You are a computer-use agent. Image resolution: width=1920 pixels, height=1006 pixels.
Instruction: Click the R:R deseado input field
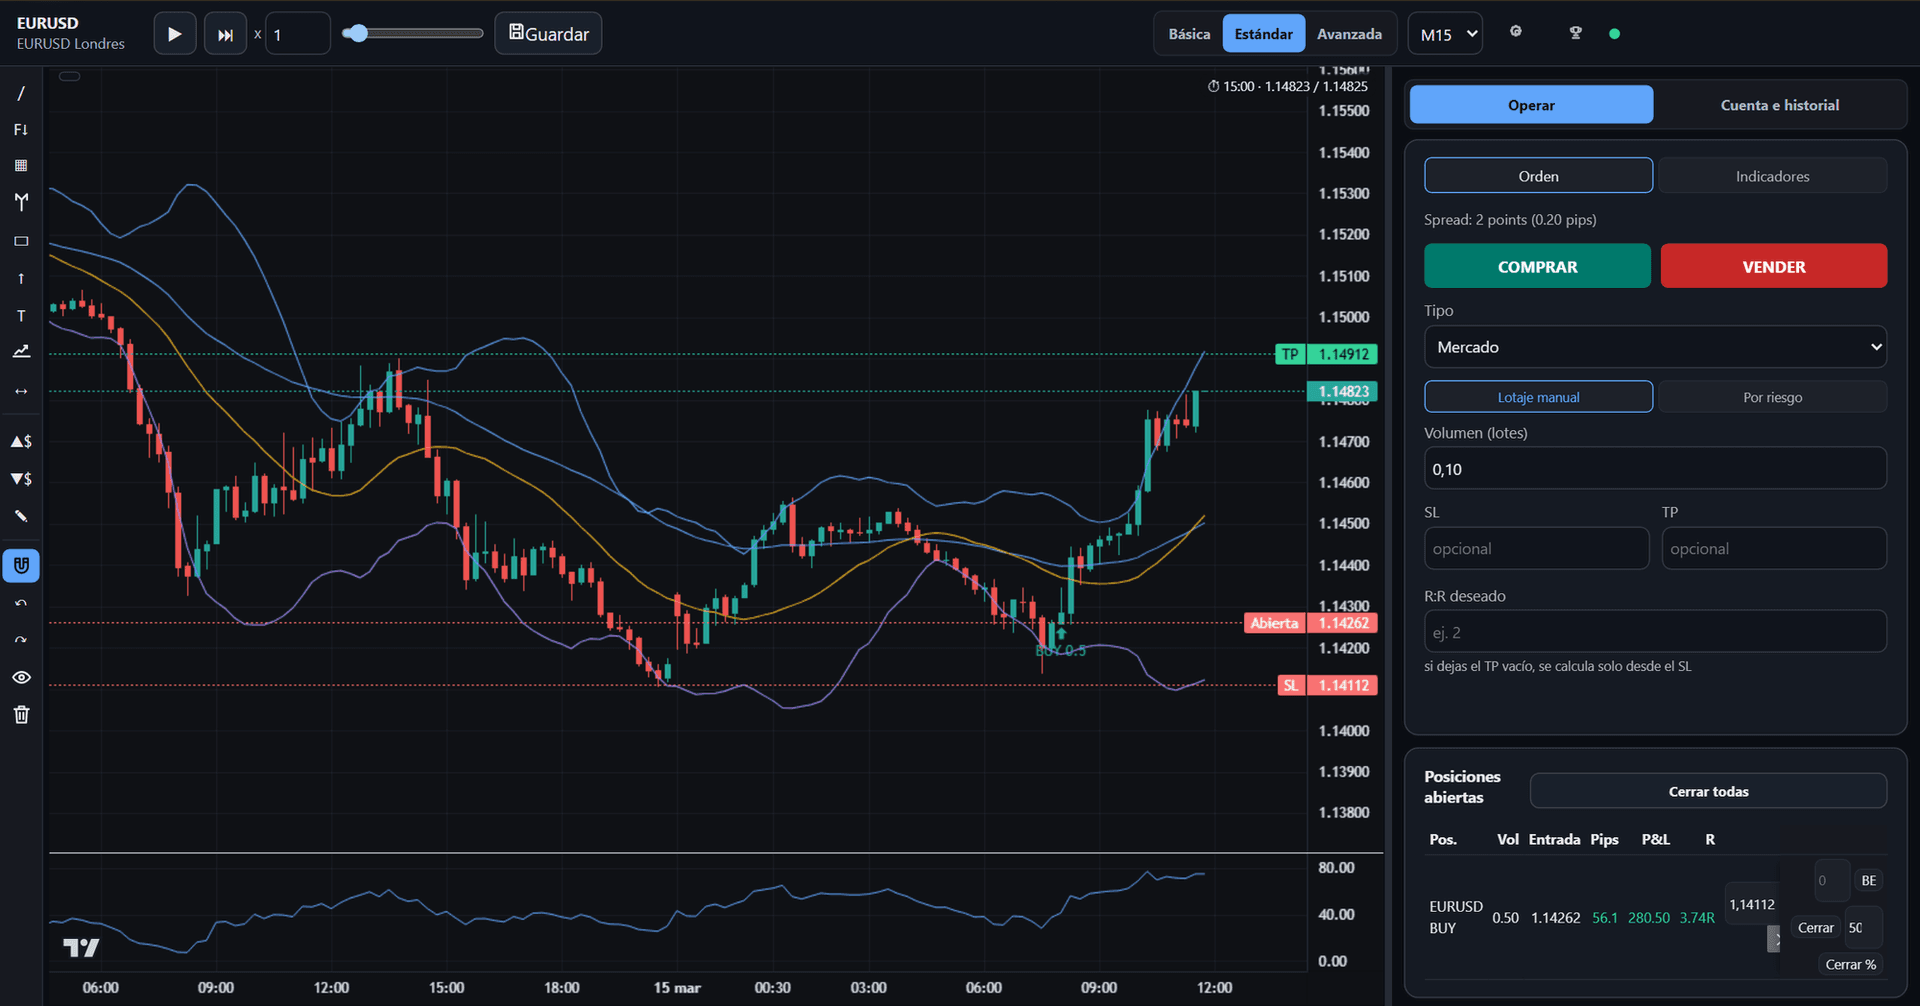point(1655,632)
